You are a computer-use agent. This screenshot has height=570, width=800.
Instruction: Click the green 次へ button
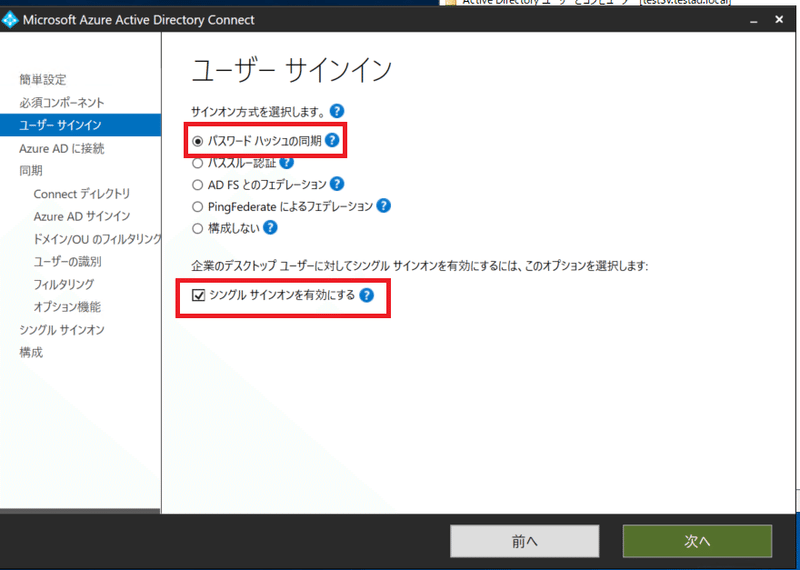click(697, 541)
